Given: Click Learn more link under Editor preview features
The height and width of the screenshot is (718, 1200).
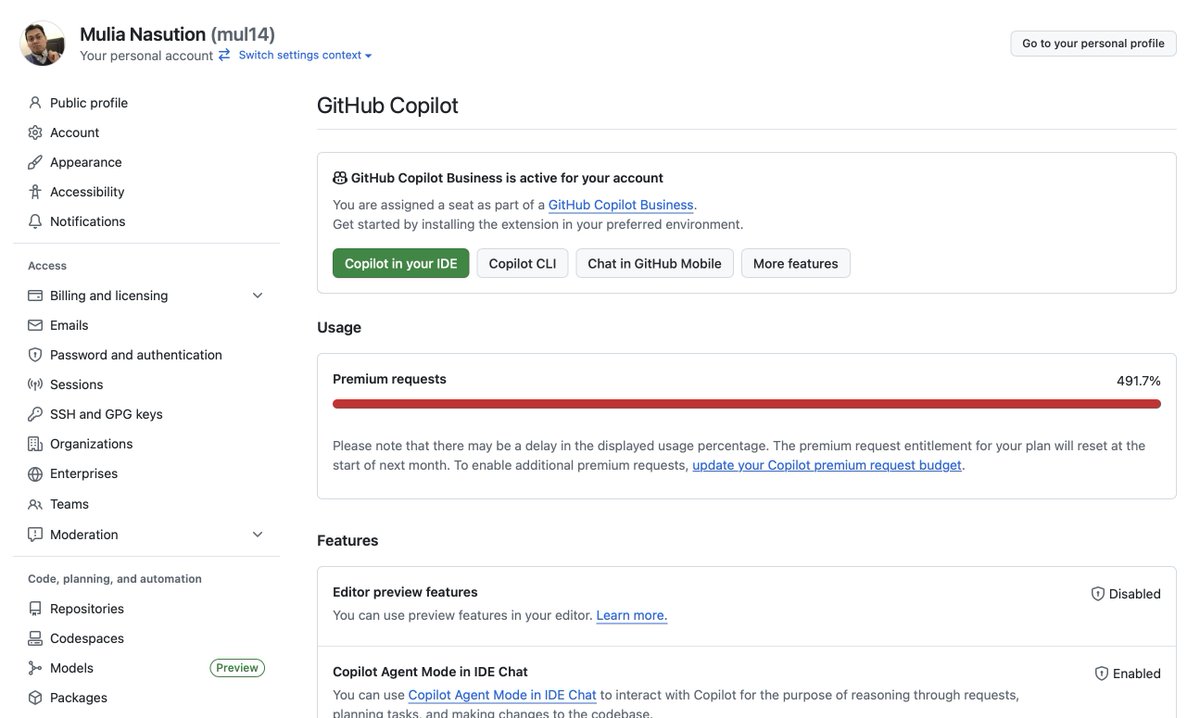Looking at the screenshot, I should [632, 615].
